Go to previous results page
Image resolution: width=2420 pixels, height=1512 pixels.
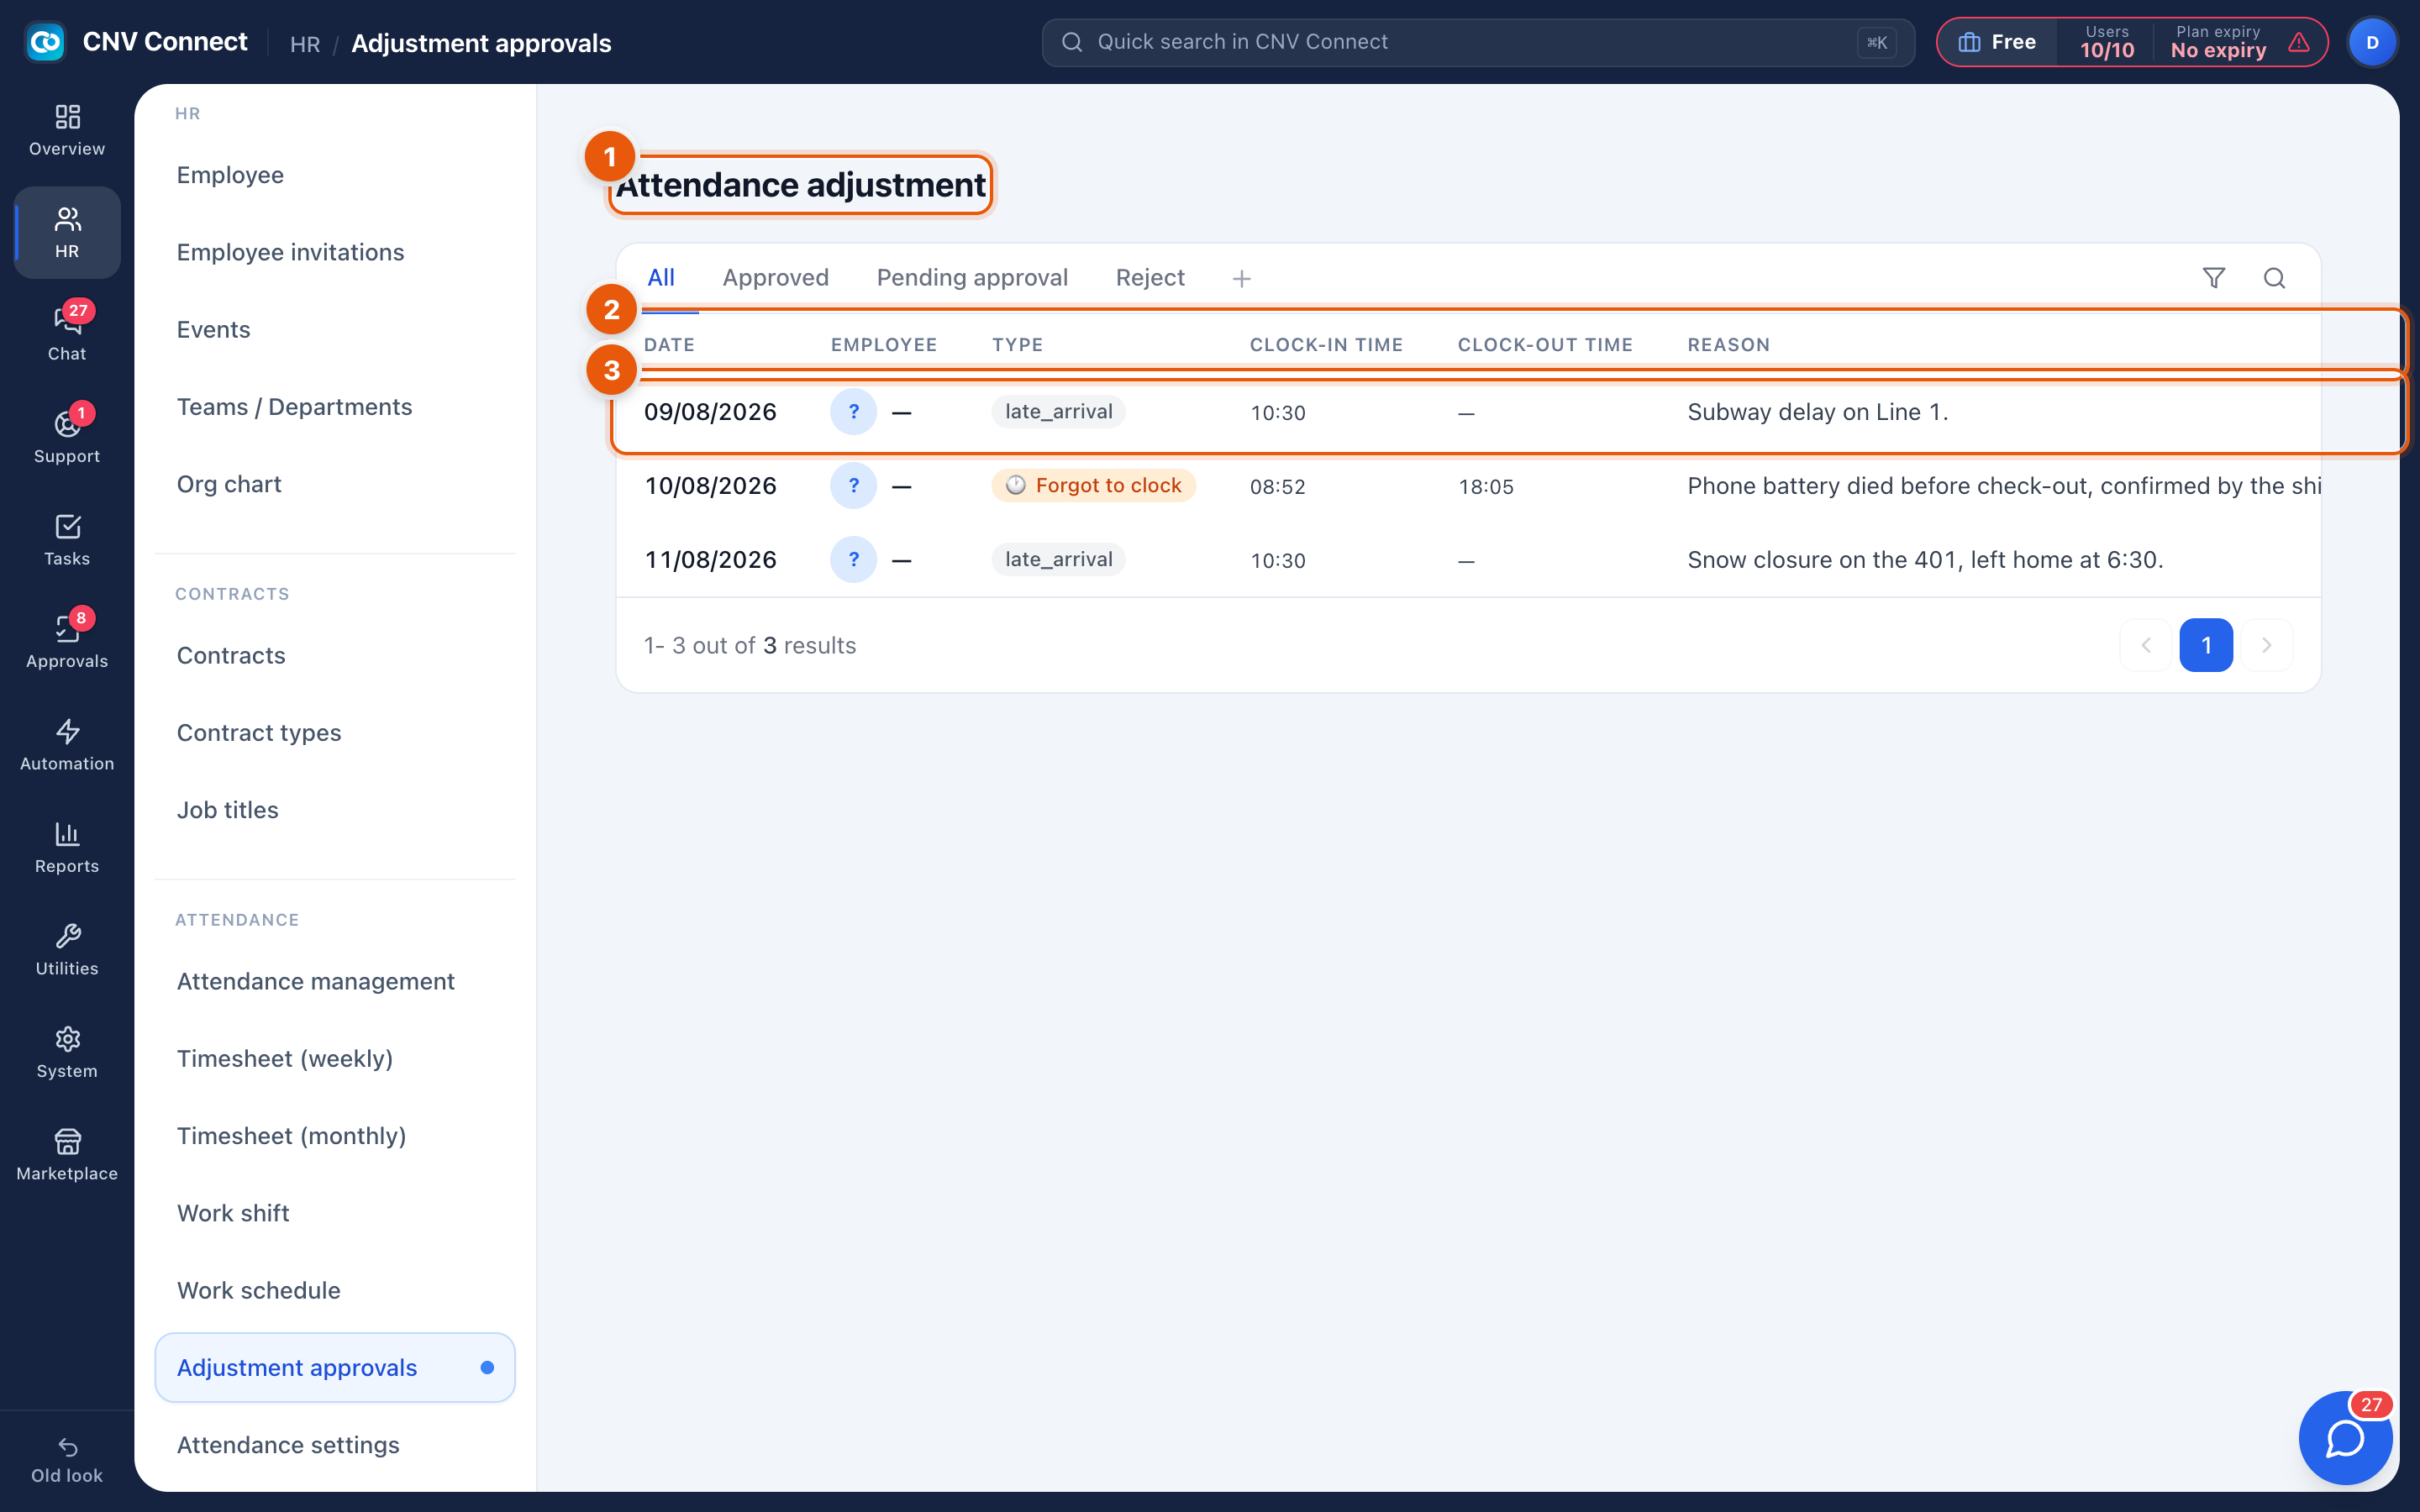2145,645
